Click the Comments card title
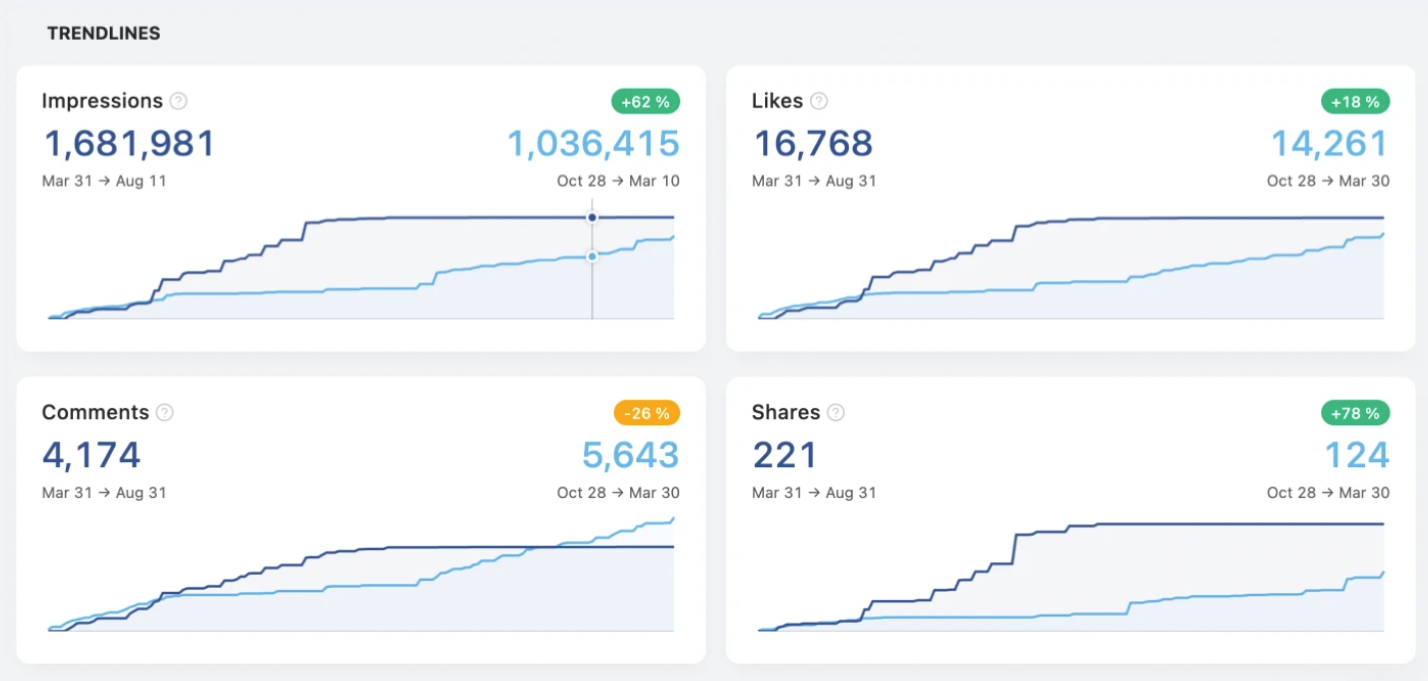Viewport: 1428px width, 681px height. point(95,413)
